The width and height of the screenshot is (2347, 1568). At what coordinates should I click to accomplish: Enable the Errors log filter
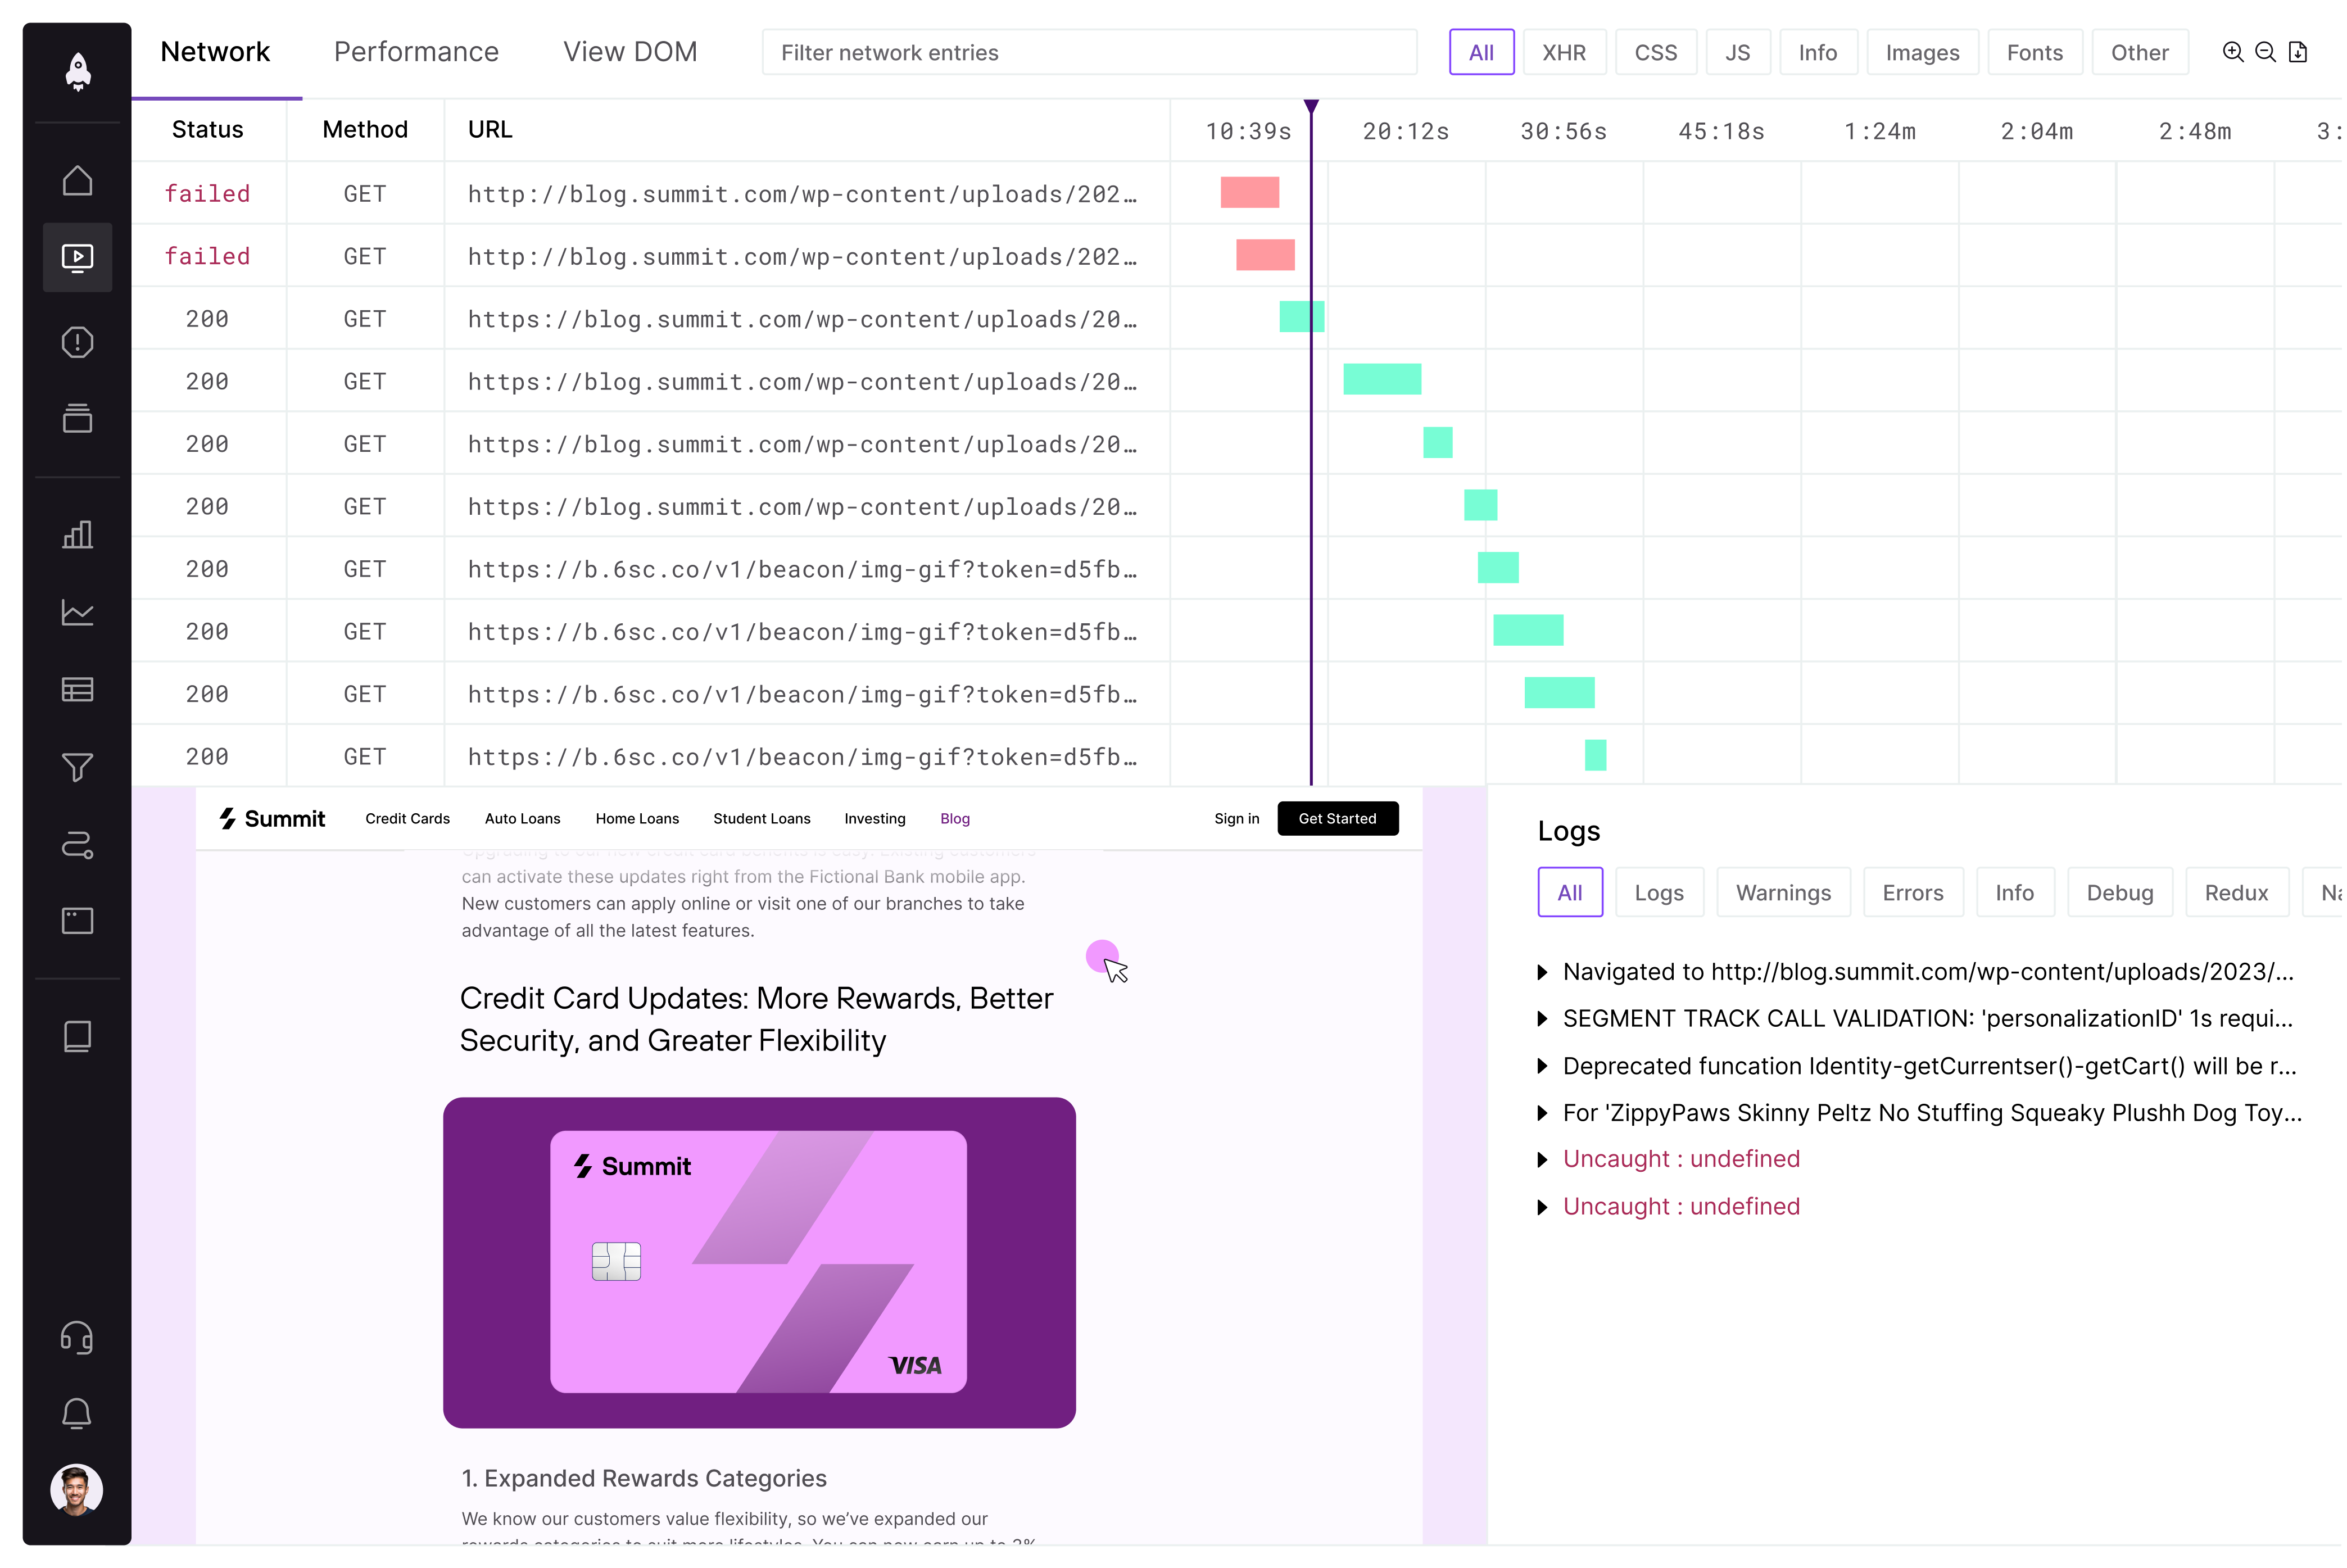click(1912, 892)
